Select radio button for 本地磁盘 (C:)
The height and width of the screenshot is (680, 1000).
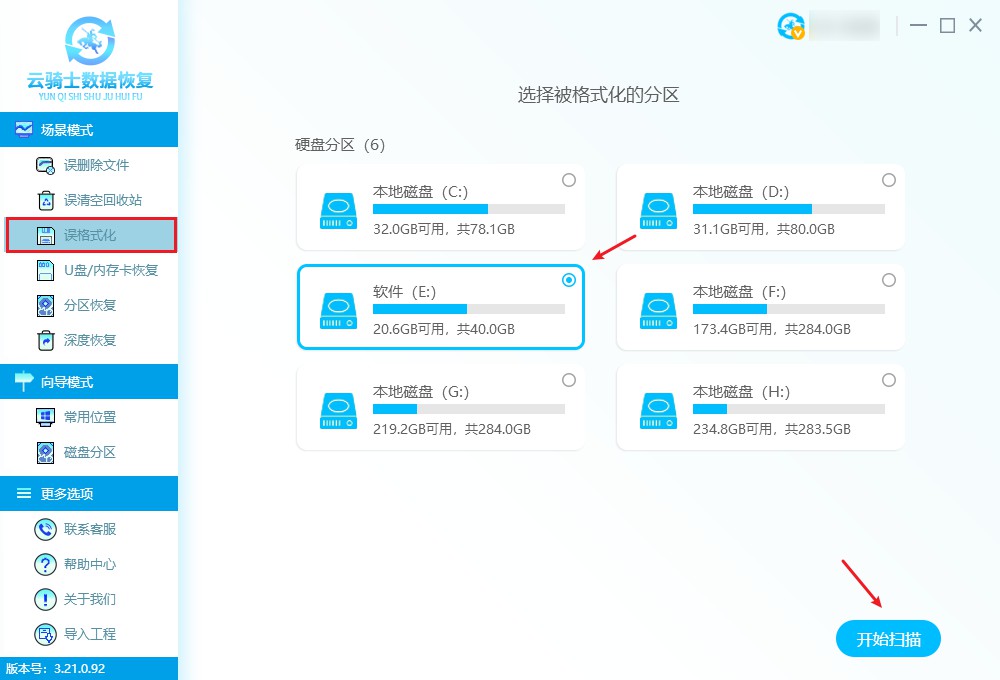point(569,180)
